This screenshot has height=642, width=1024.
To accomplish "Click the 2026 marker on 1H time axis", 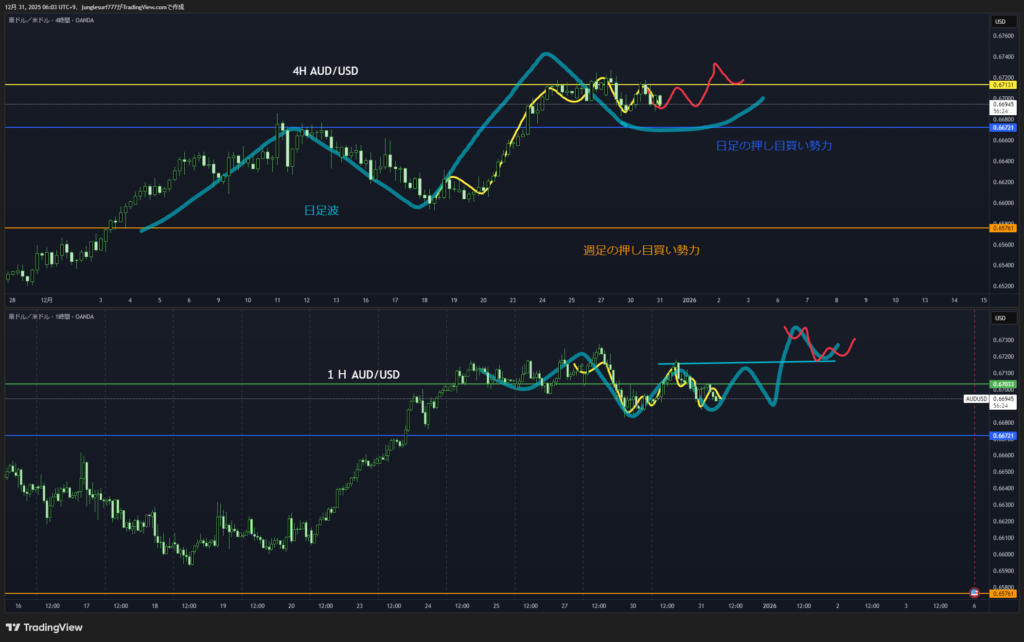I will tap(770, 606).
